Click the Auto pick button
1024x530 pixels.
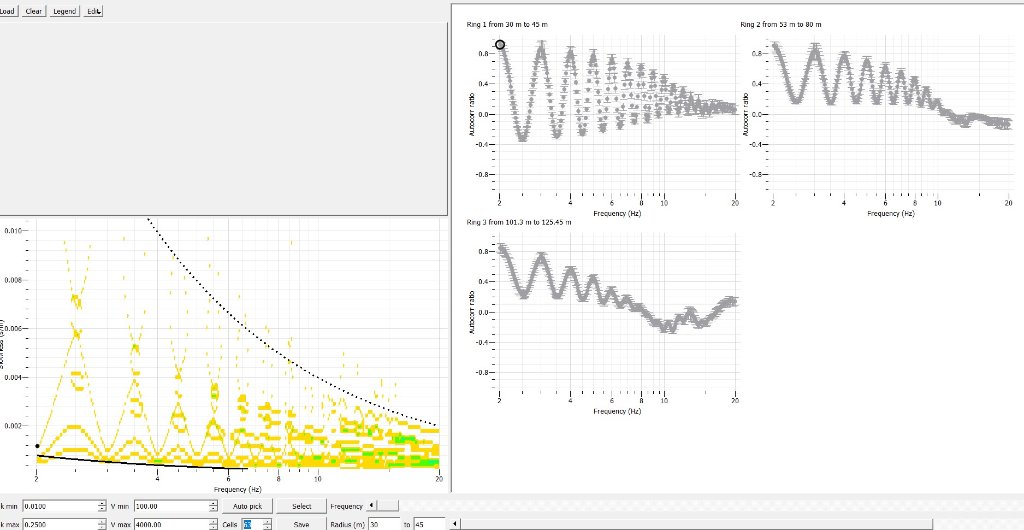coord(247,507)
